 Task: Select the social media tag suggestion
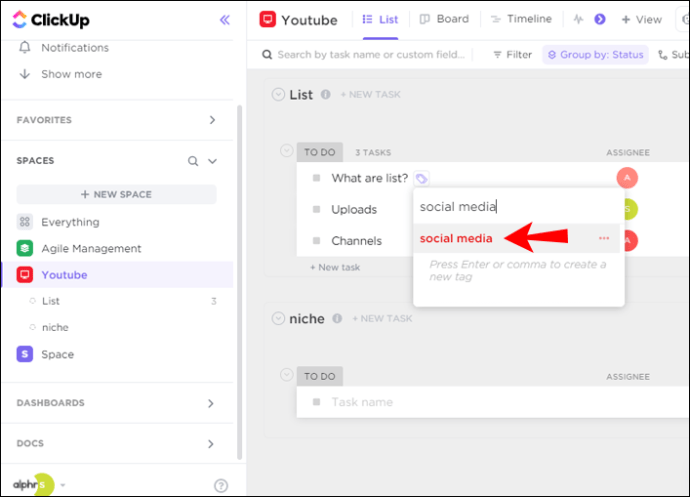coord(456,238)
